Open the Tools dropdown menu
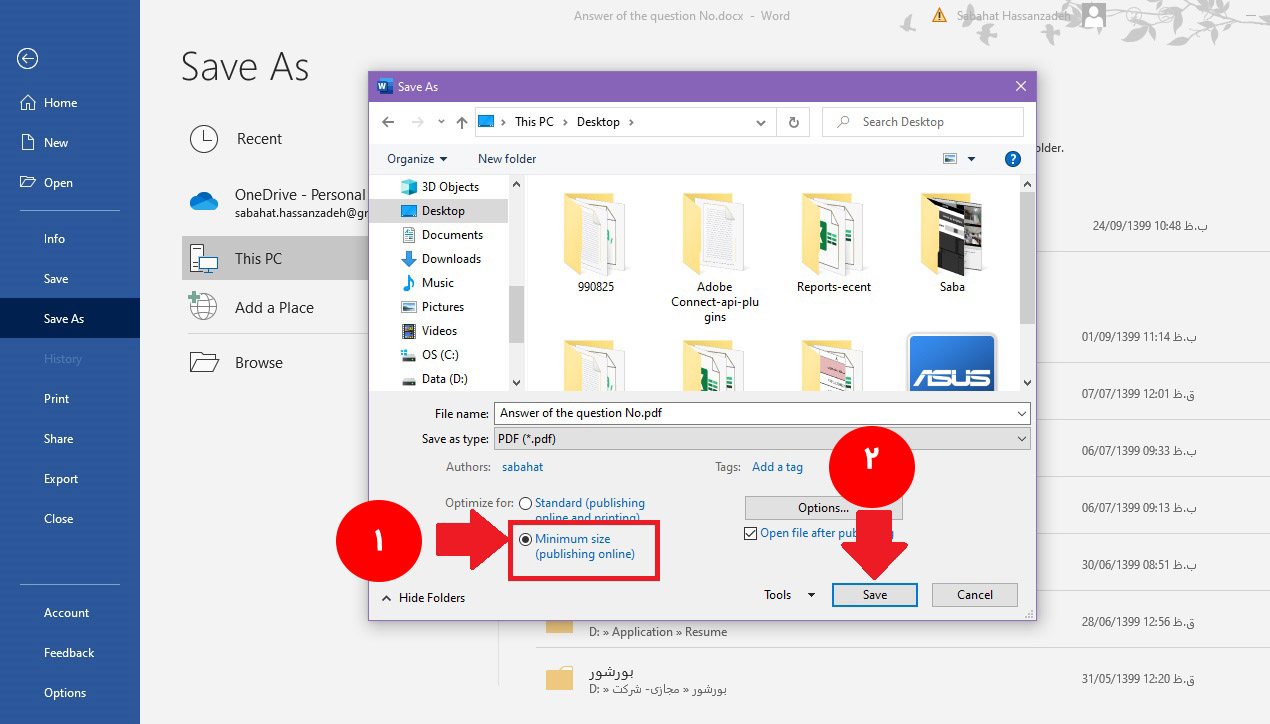This screenshot has height=724, width=1270. click(x=789, y=595)
